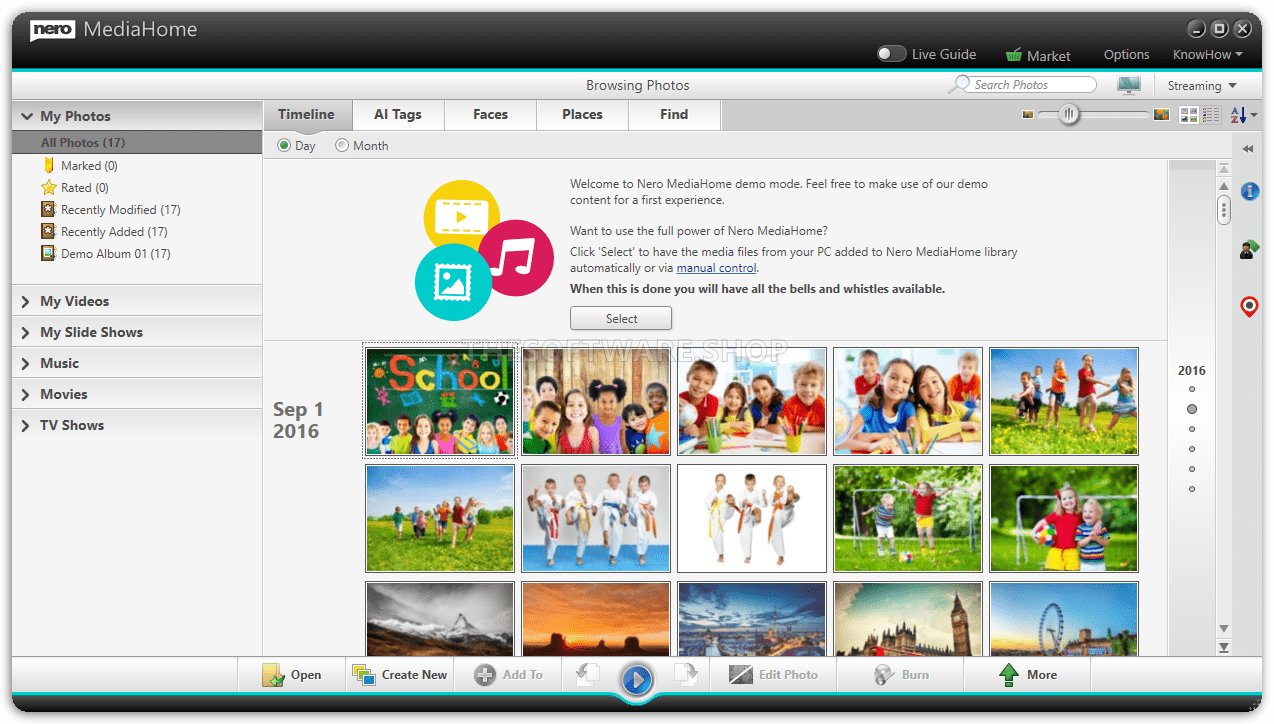
Task: Click Edit Photo in the bottom toolbar
Action: [x=774, y=675]
